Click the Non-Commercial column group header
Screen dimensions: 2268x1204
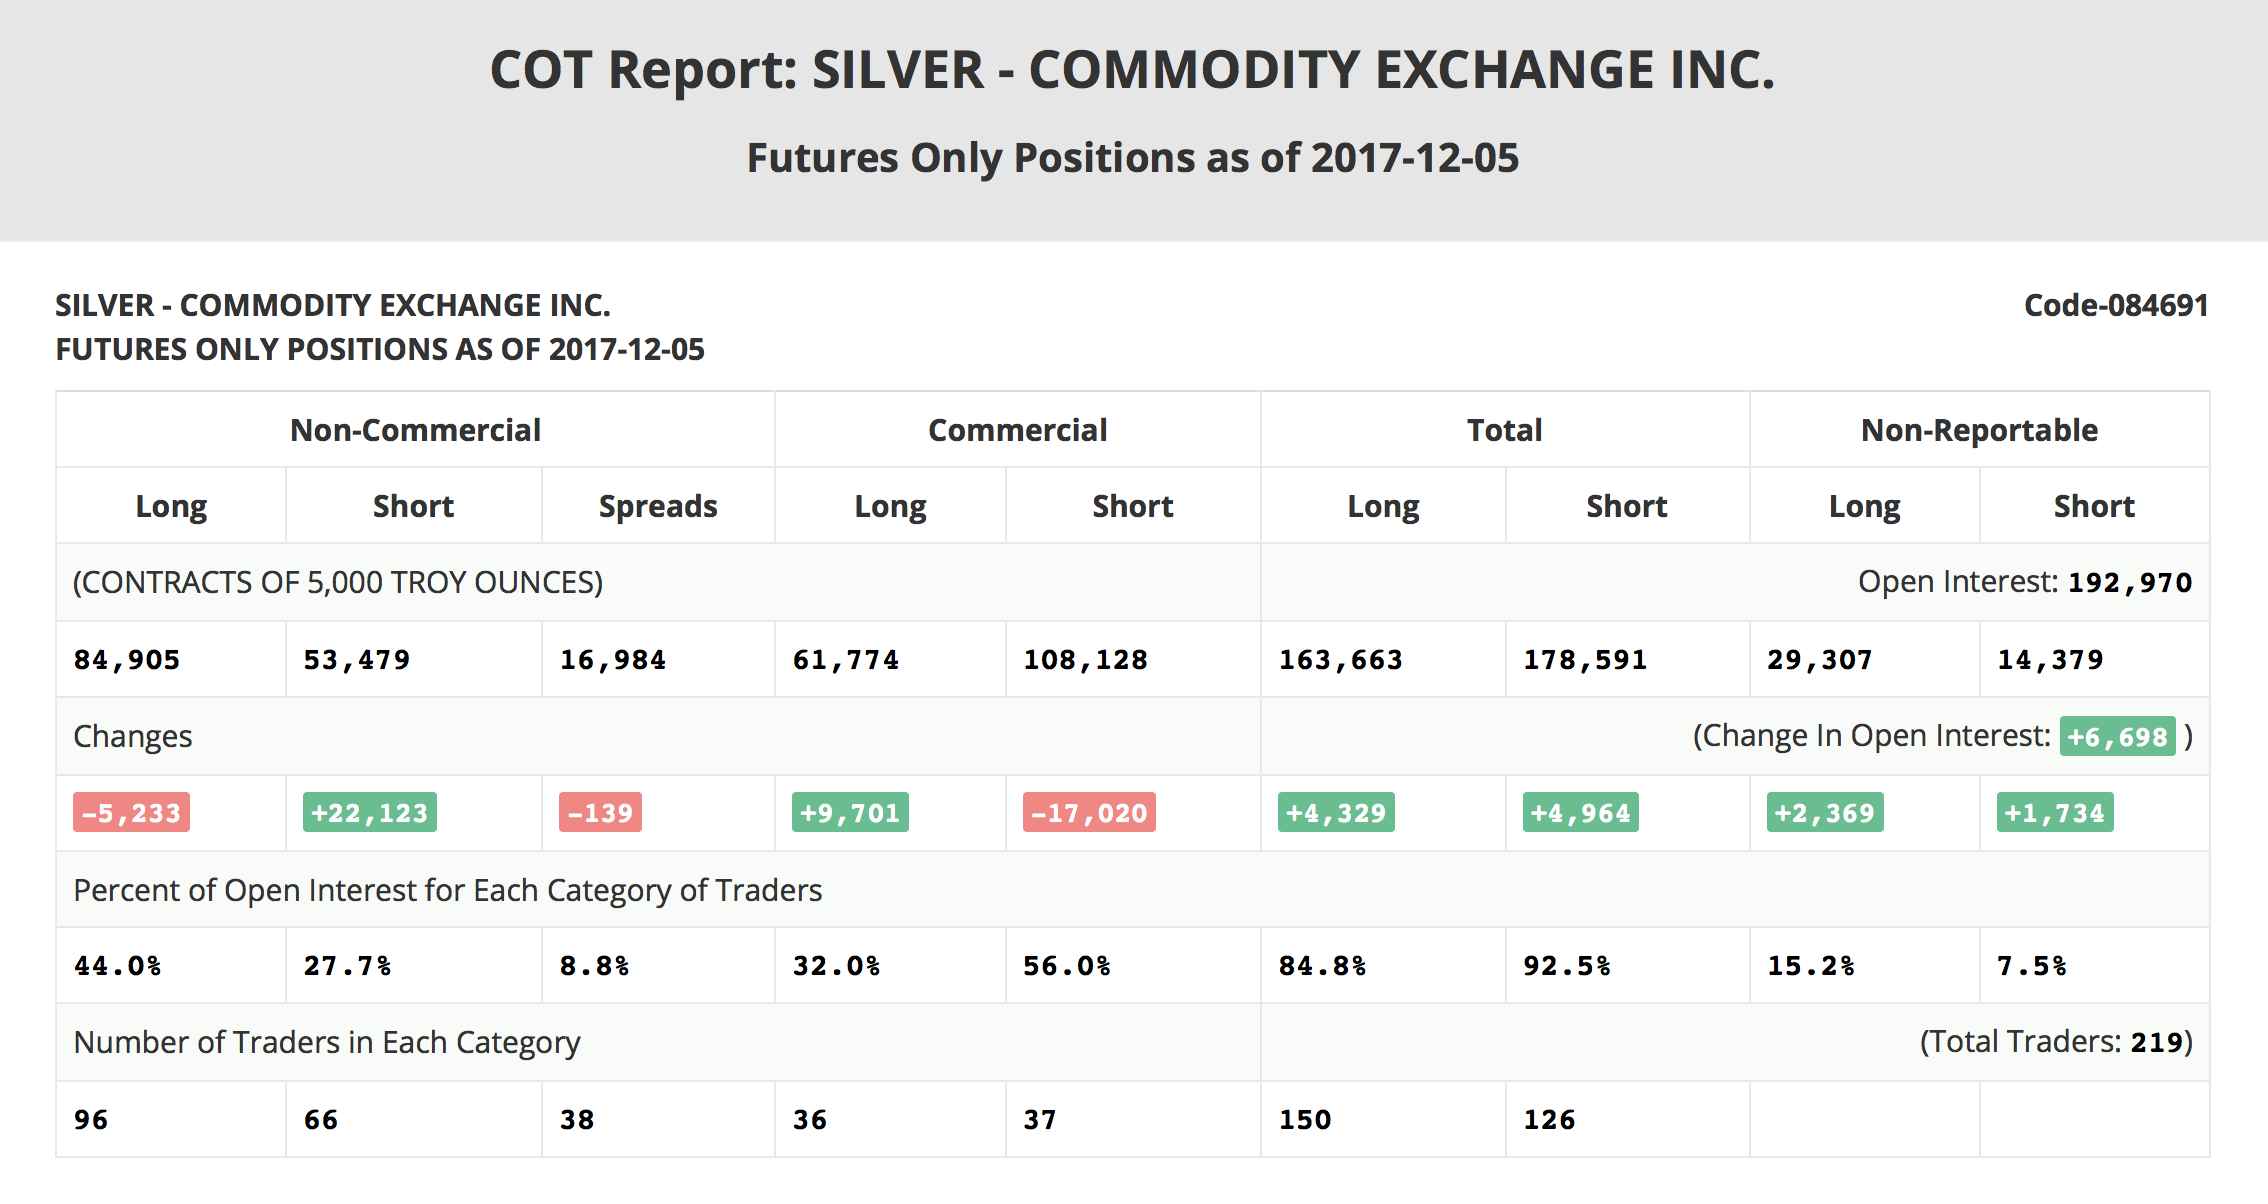(415, 430)
